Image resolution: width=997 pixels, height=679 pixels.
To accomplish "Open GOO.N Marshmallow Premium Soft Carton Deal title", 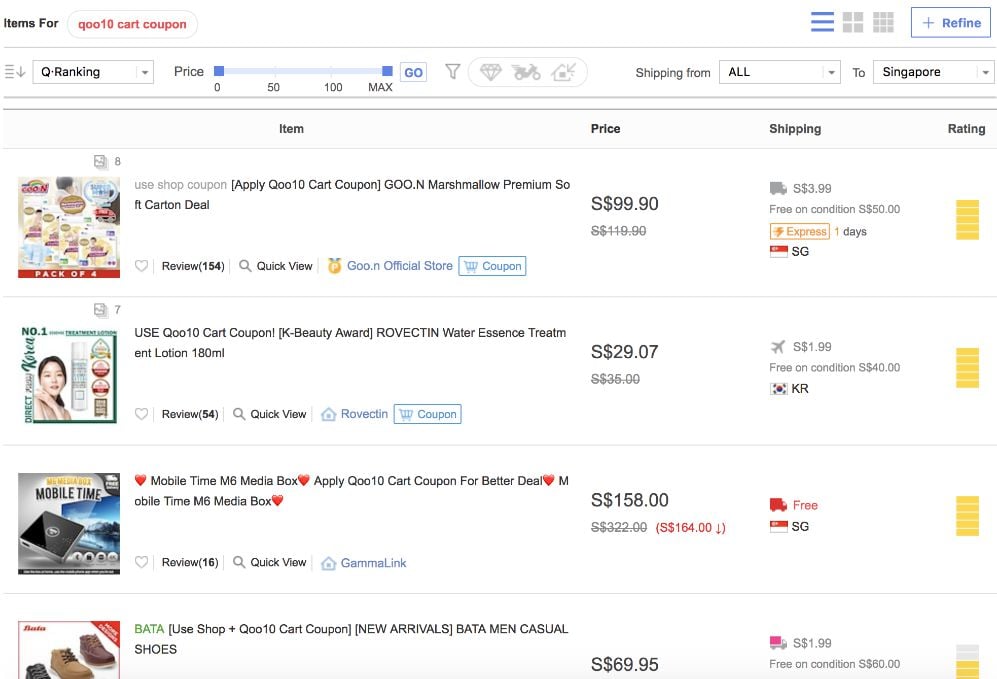I will tap(352, 195).
